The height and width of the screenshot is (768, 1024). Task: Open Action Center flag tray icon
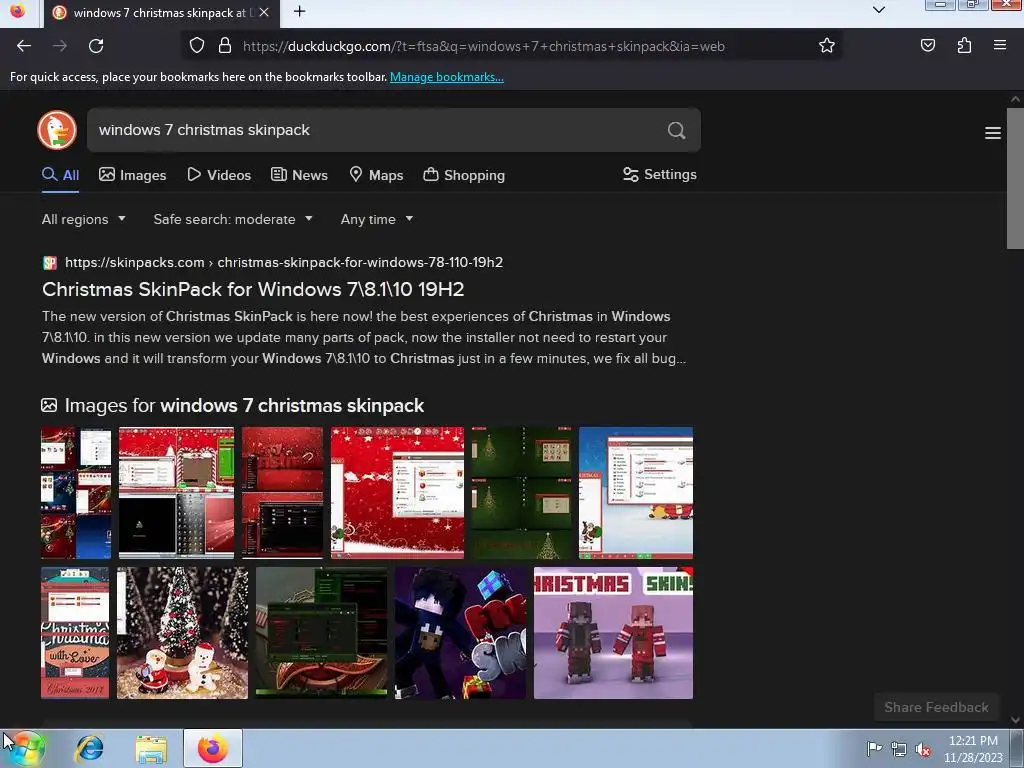click(x=874, y=748)
